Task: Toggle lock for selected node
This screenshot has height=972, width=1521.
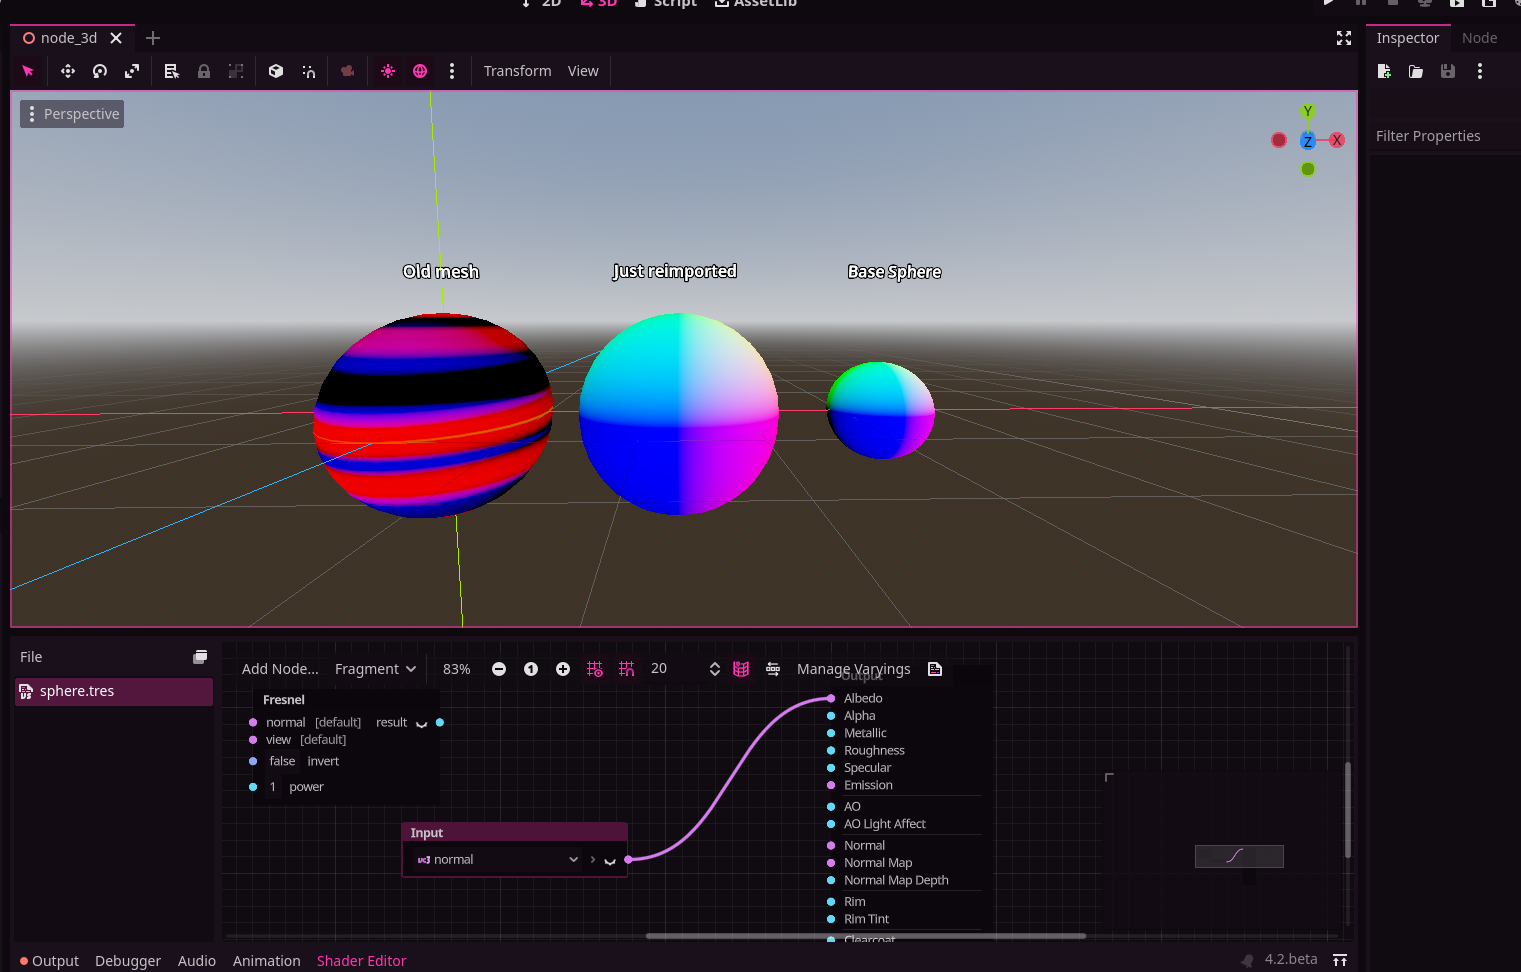Action: pos(204,71)
